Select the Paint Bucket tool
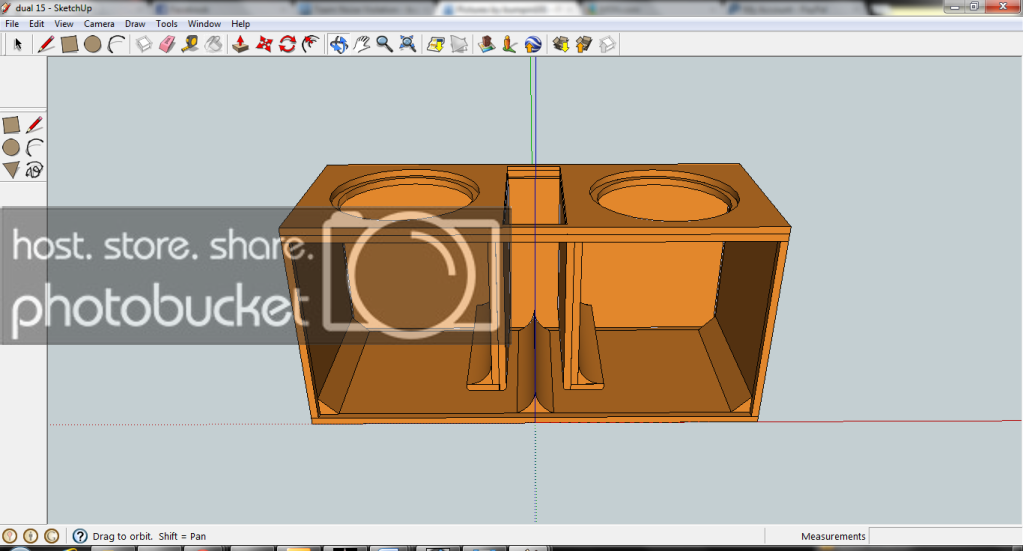1023x551 pixels. click(213, 44)
